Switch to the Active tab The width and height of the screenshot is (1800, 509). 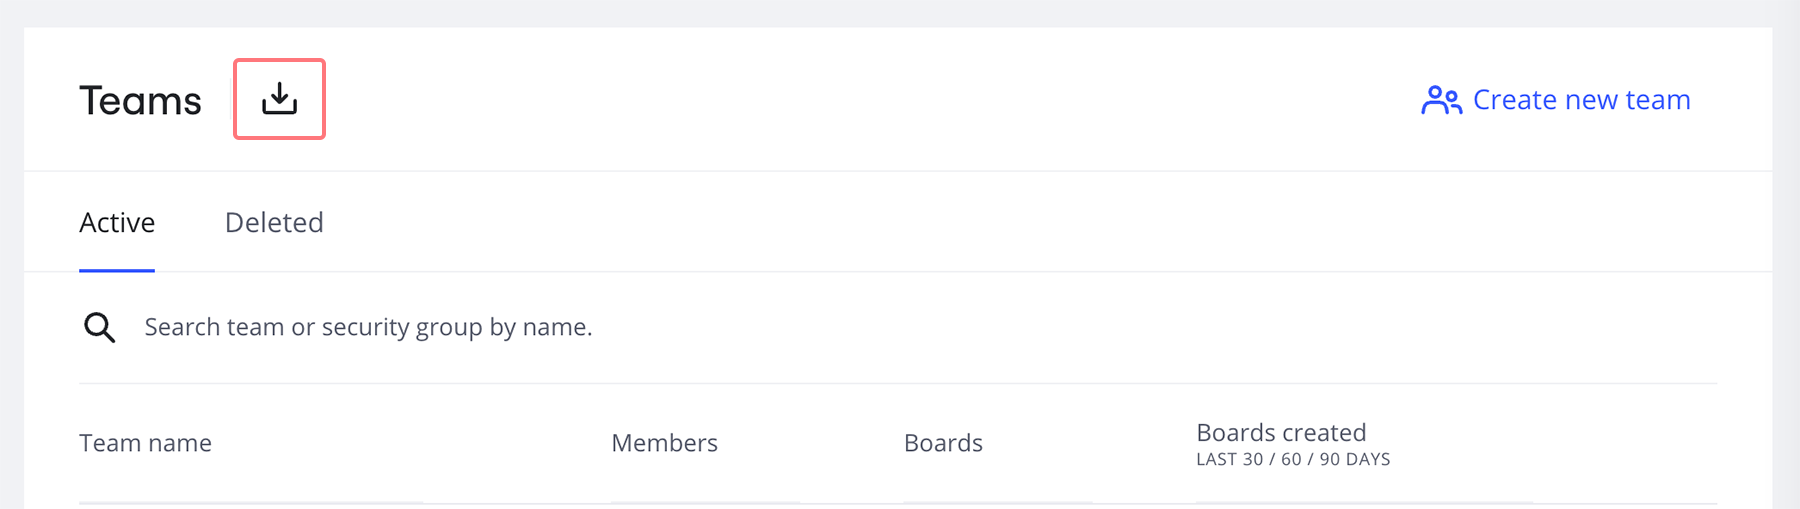[x=117, y=222]
